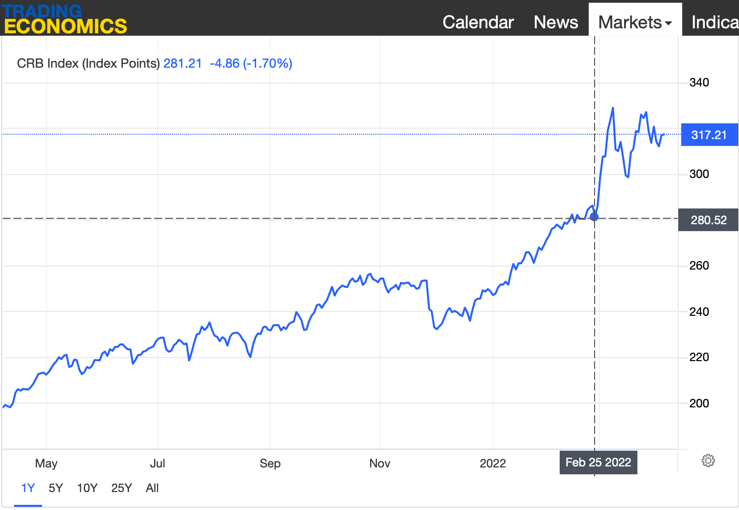Click the CRB Index (Index Points) title
Image resolution: width=739 pixels, height=510 pixels.
click(x=88, y=63)
